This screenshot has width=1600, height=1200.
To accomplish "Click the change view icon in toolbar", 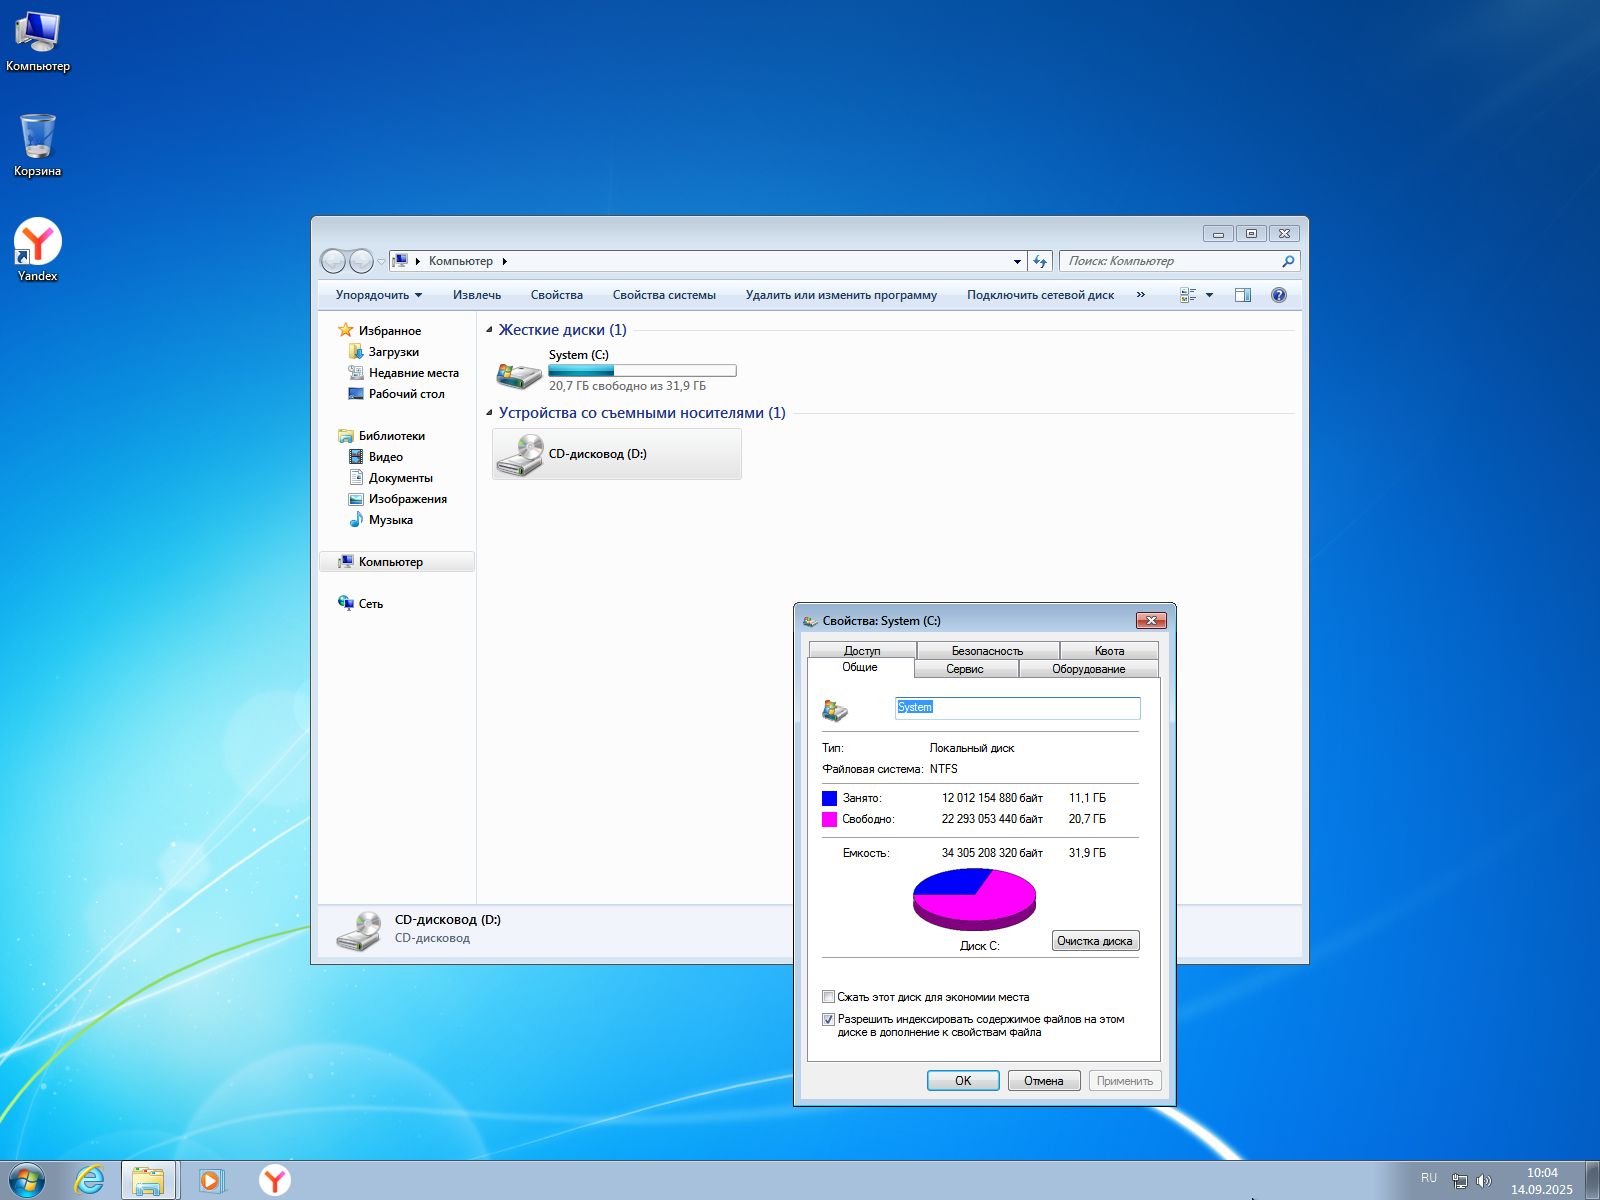I will (1188, 295).
